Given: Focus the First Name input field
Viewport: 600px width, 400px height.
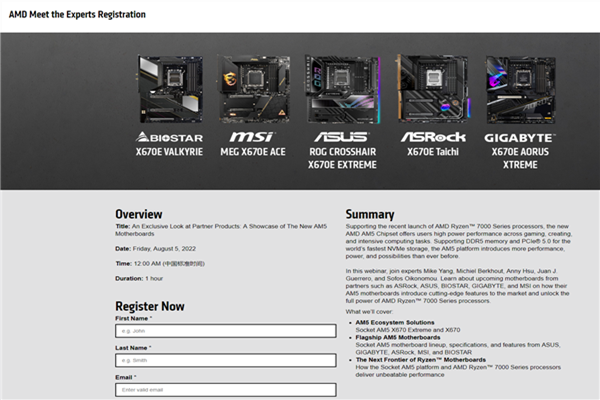Looking at the screenshot, I should click(225, 330).
